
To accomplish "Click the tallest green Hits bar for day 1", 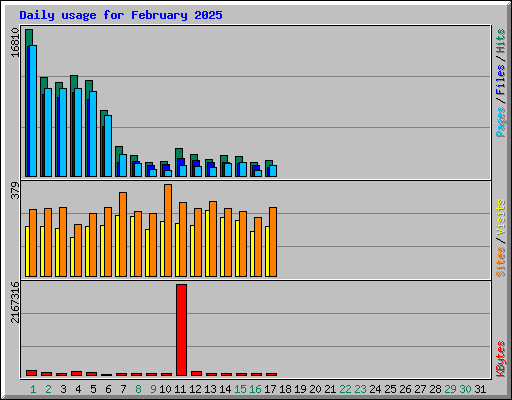I will pos(29,37).
